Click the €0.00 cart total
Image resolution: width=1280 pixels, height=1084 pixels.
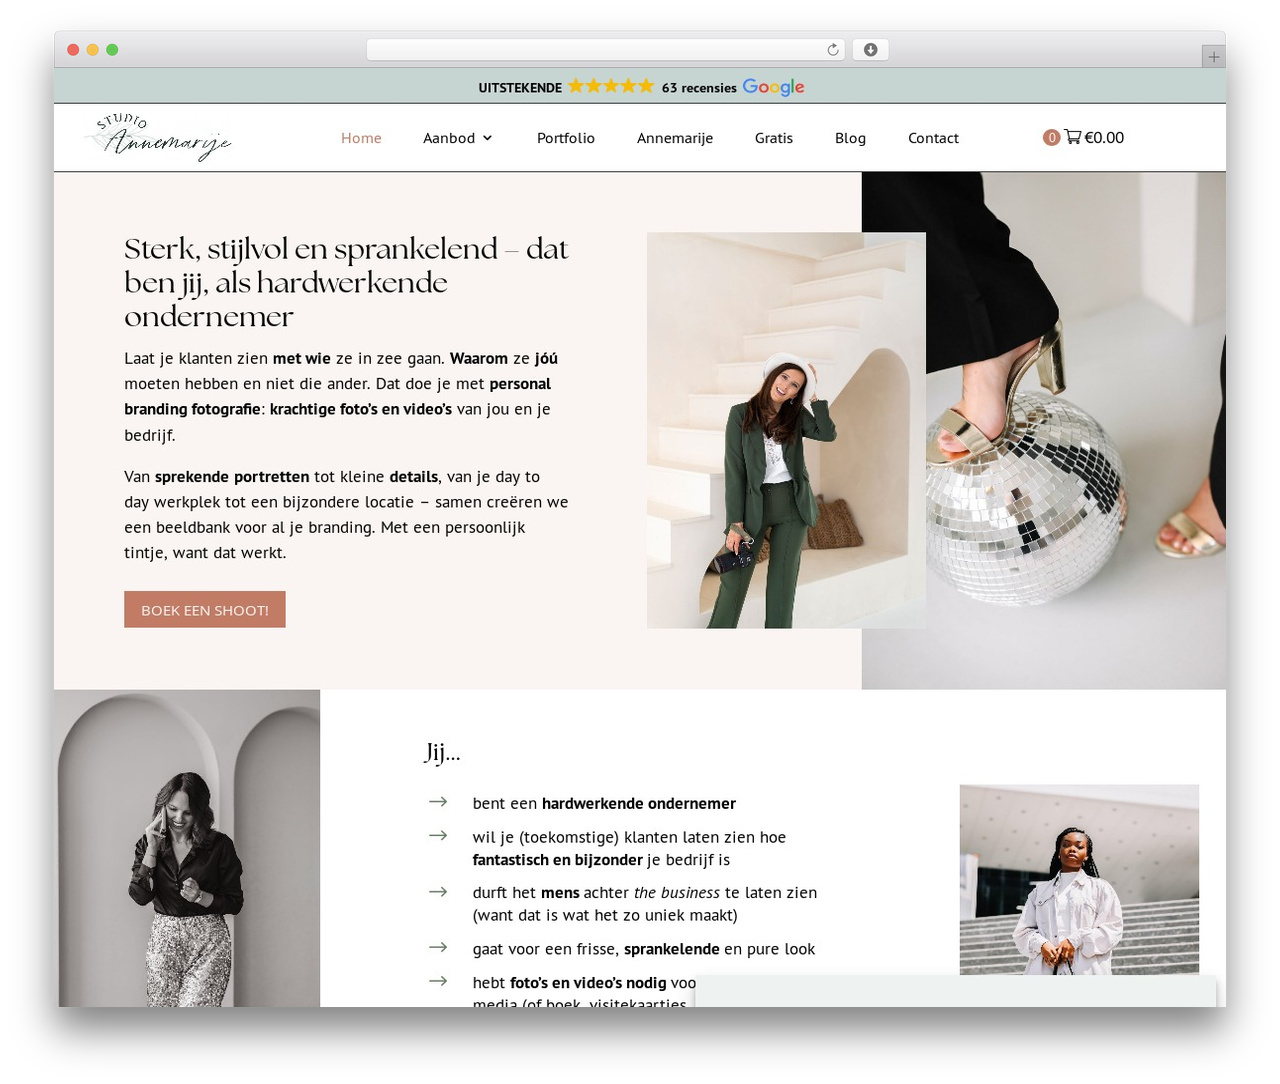point(1104,138)
